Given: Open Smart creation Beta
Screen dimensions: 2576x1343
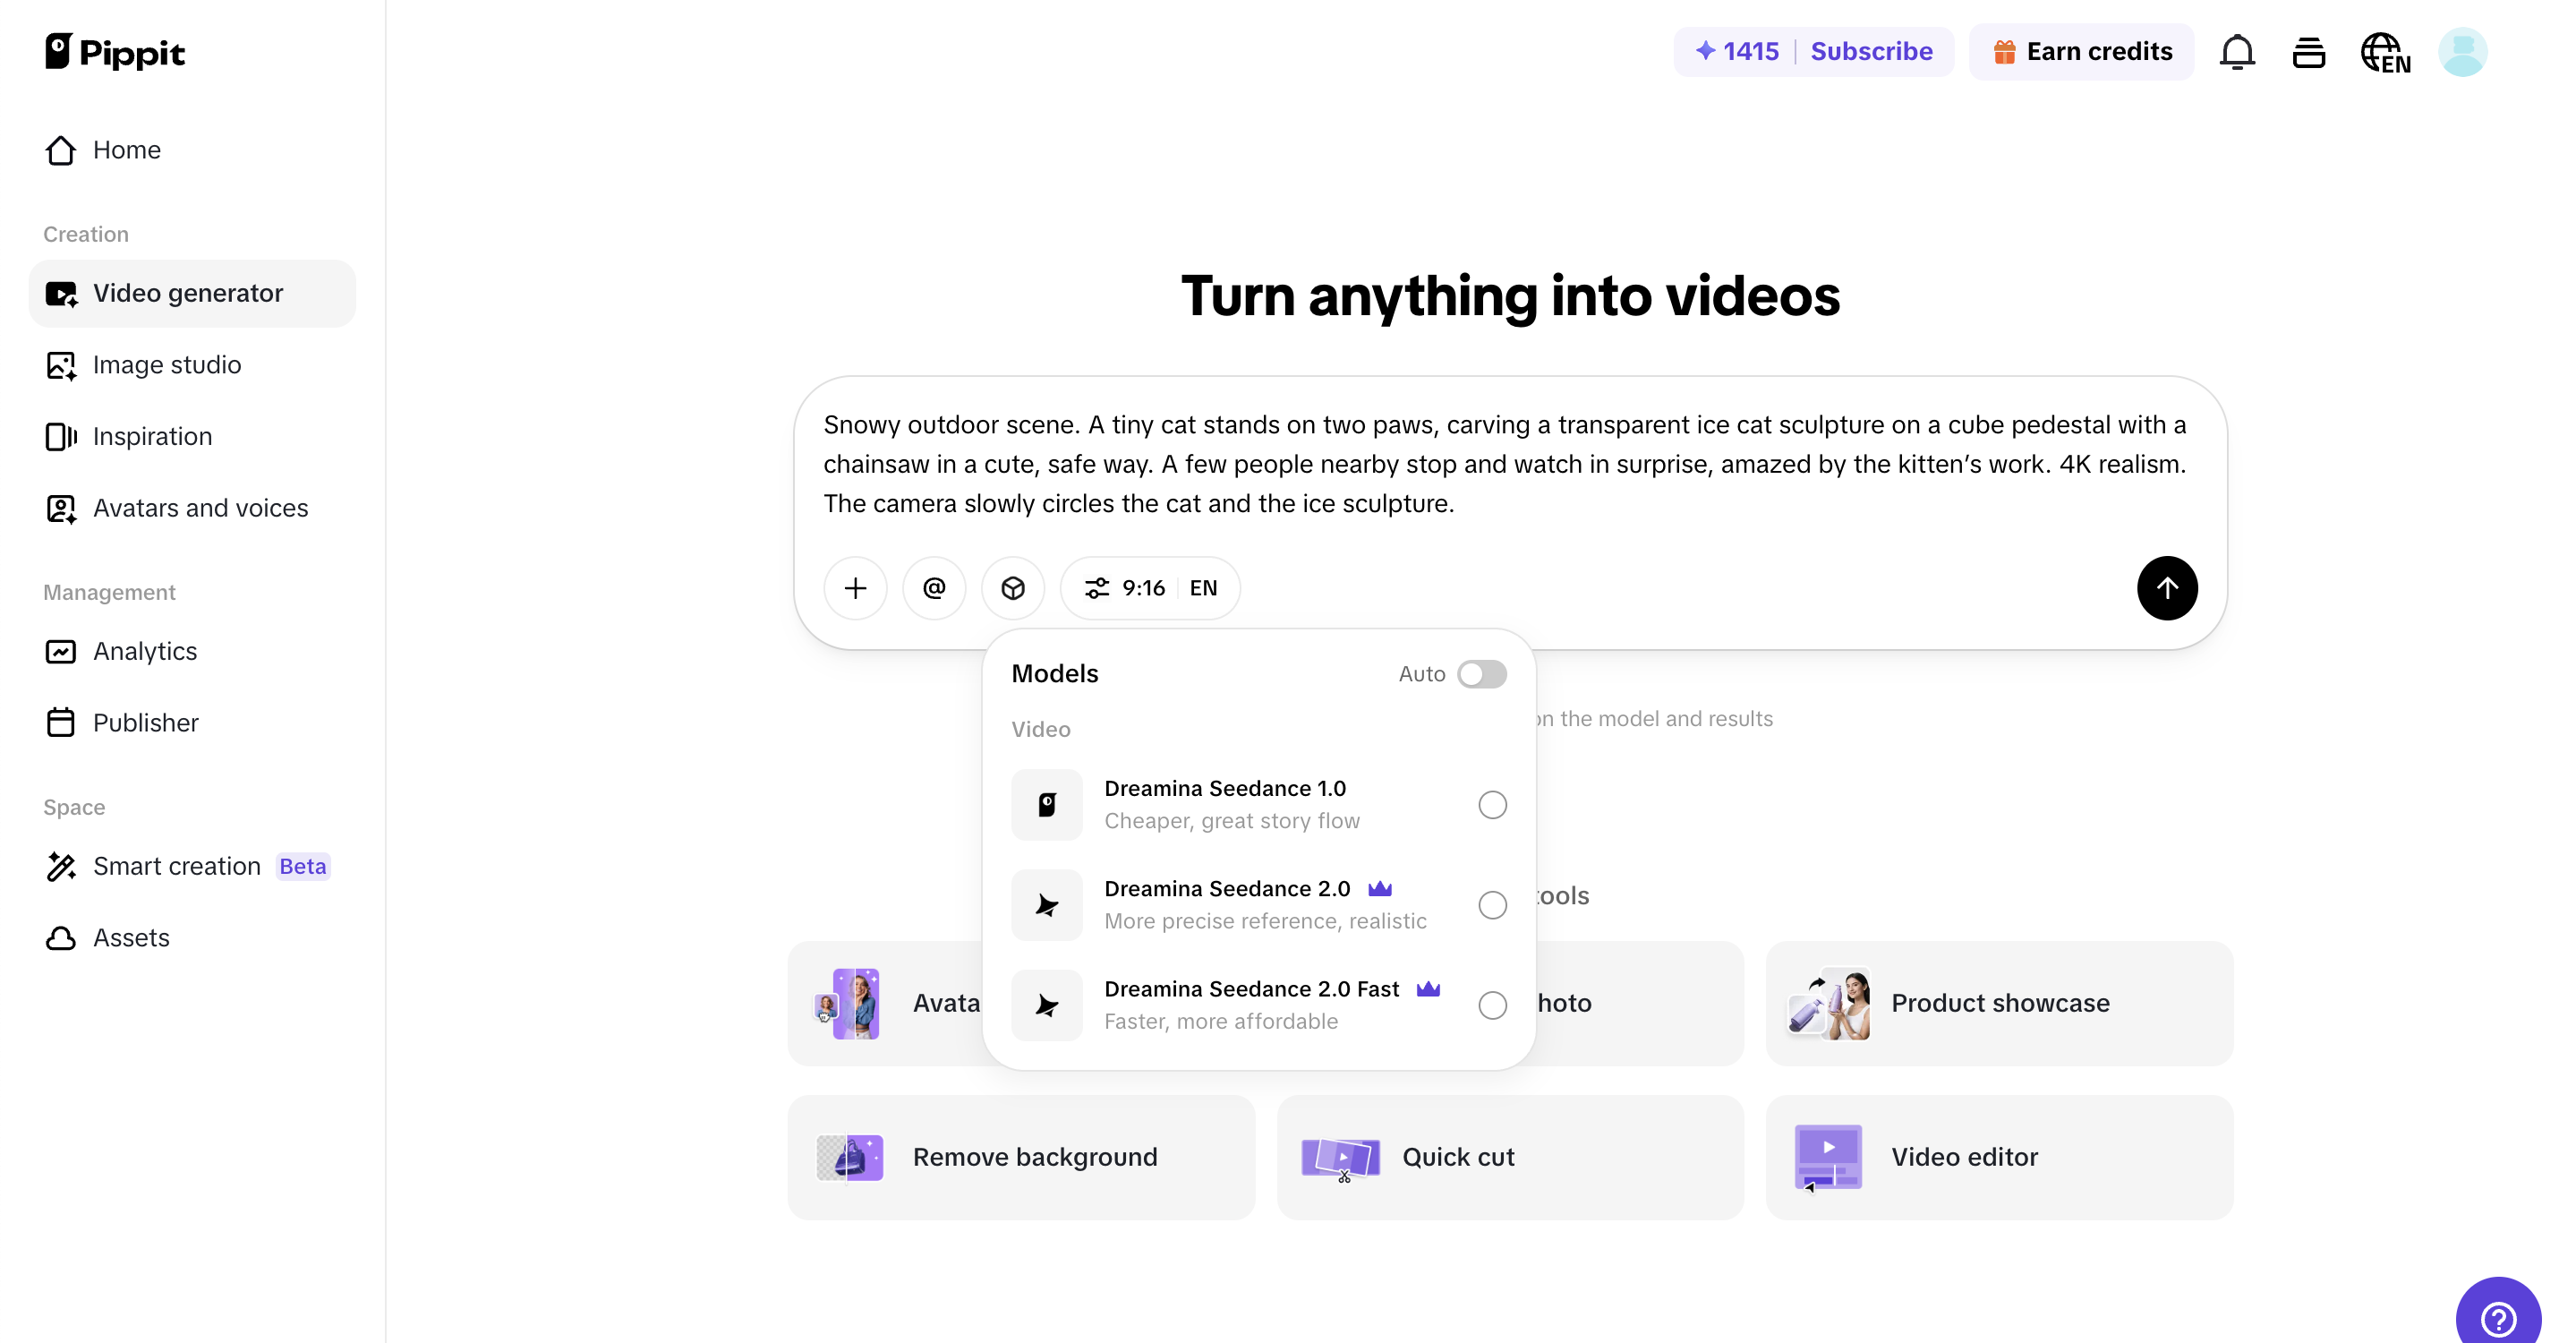Looking at the screenshot, I should coord(192,866).
